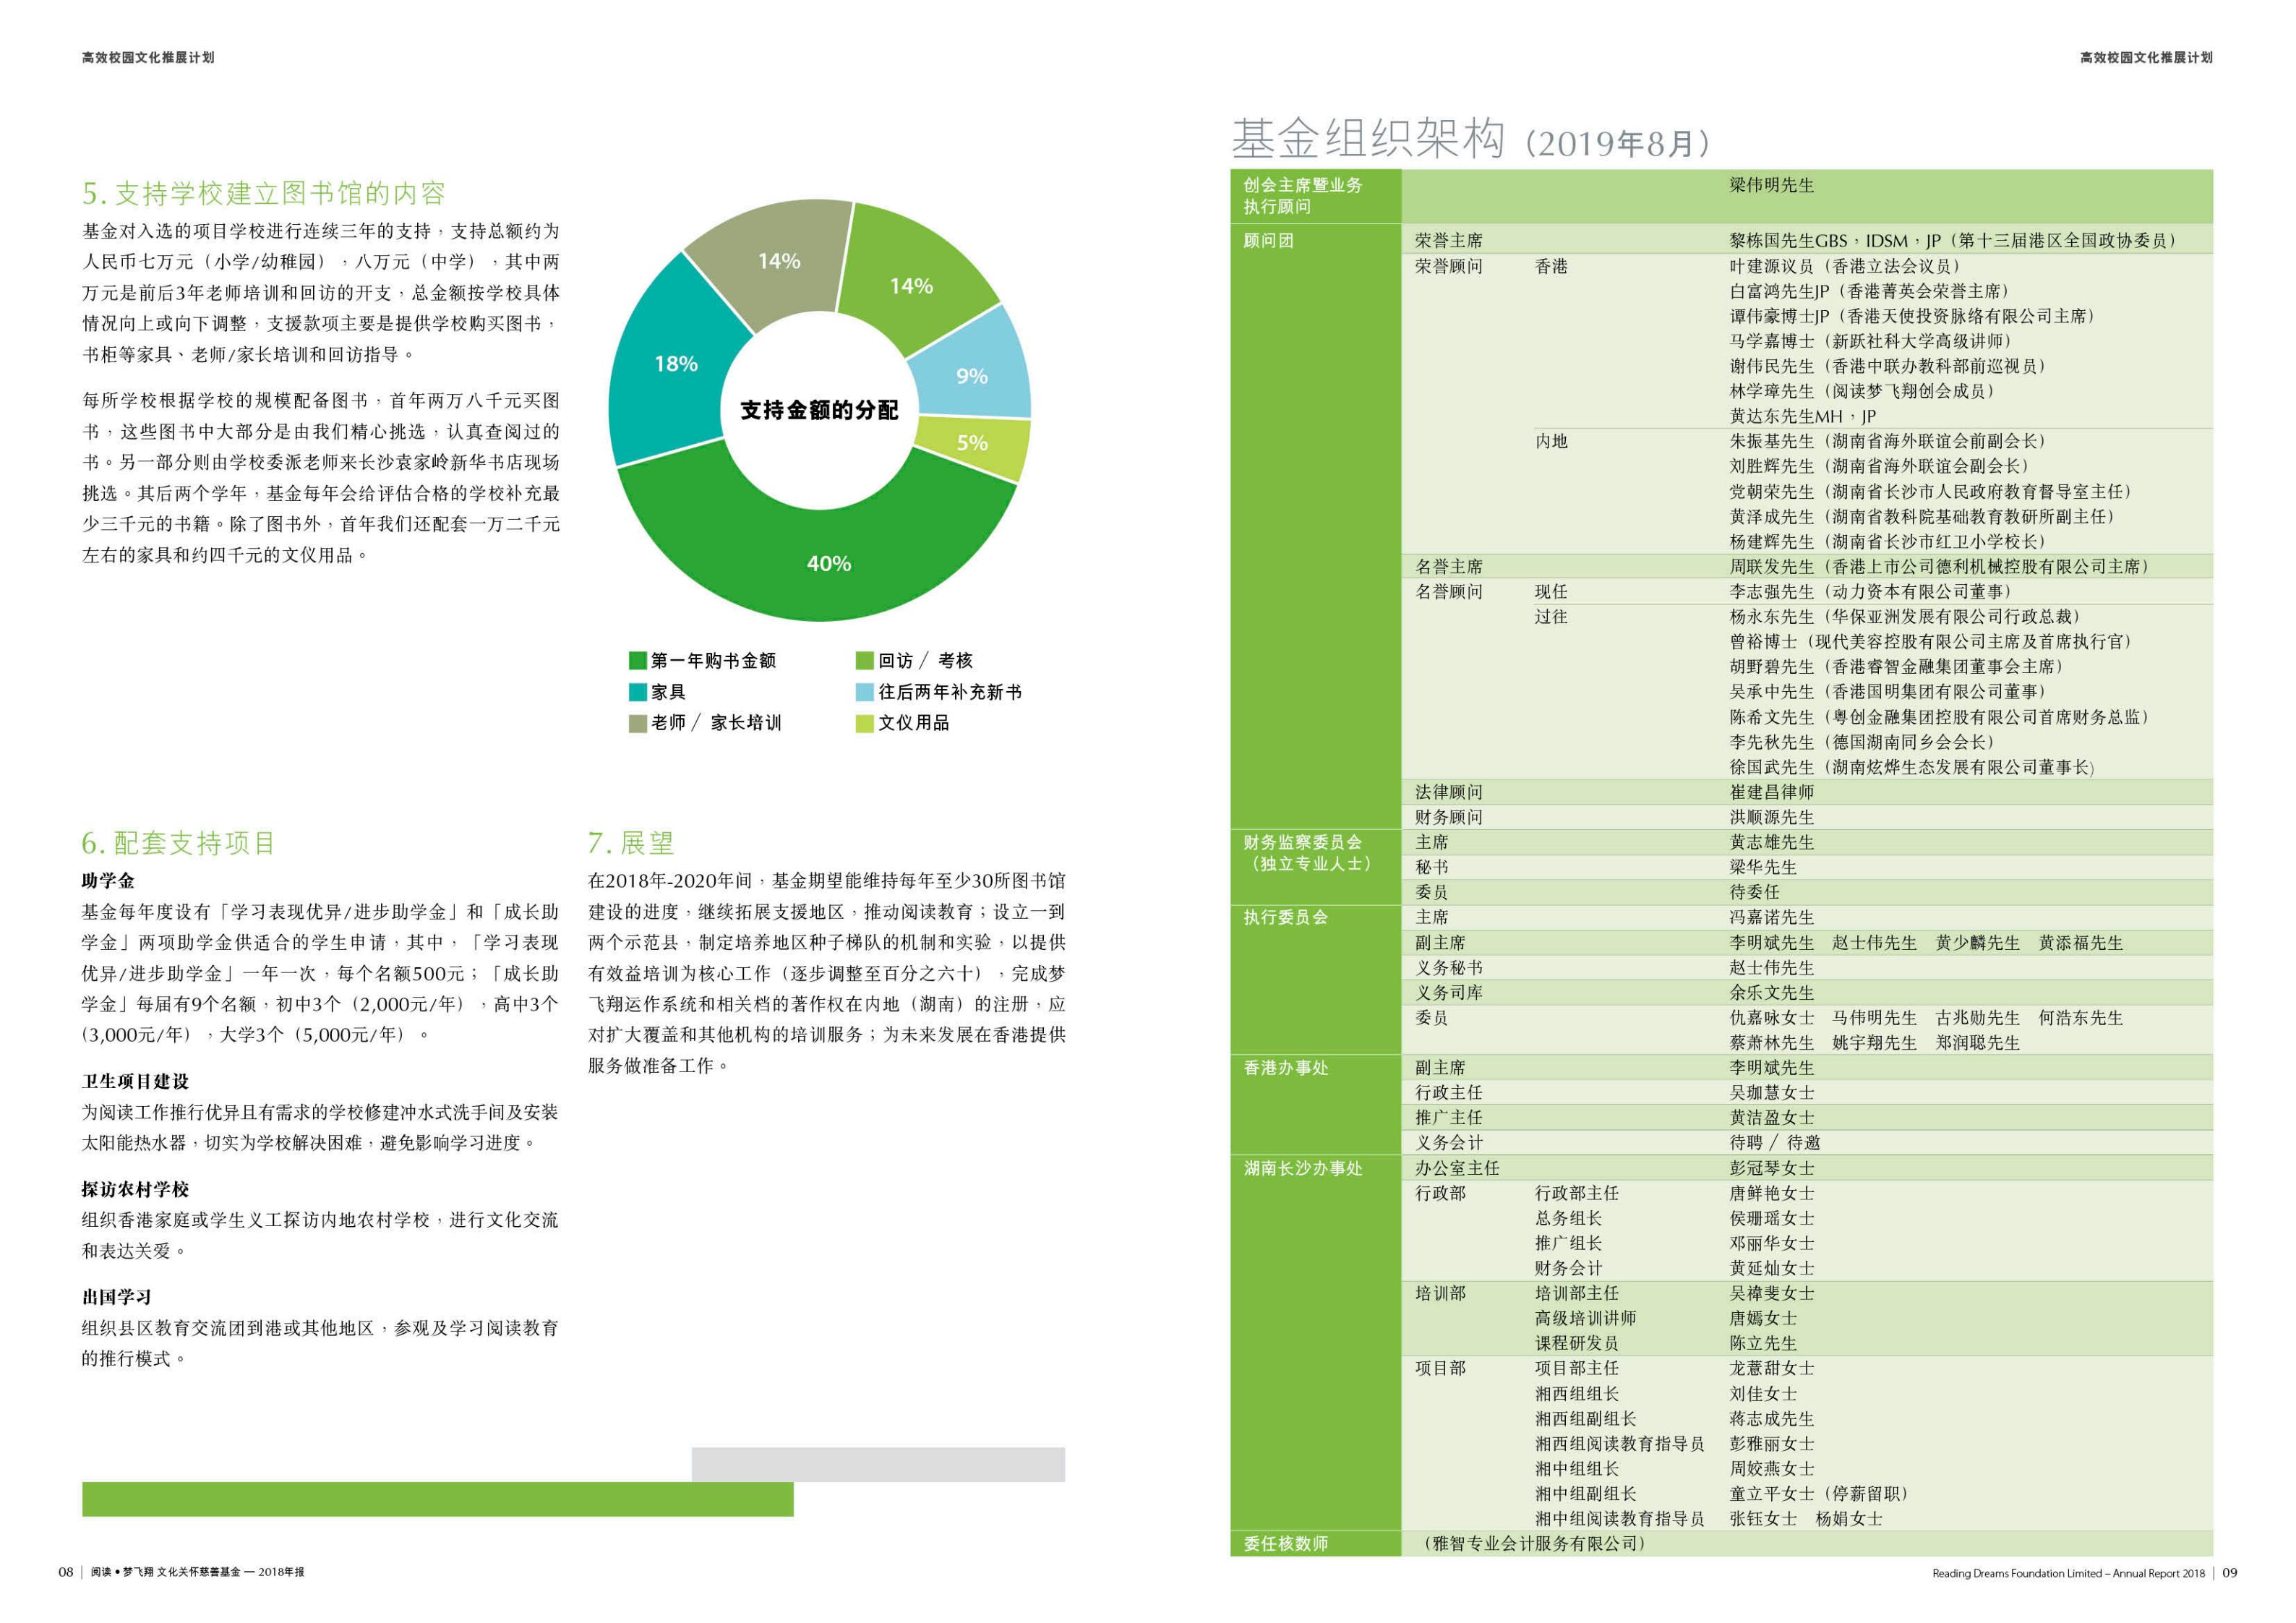Image resolution: width=2296 pixels, height=1623 pixels.
Task: Click the 助学金 bold subheading
Action: click(x=107, y=881)
